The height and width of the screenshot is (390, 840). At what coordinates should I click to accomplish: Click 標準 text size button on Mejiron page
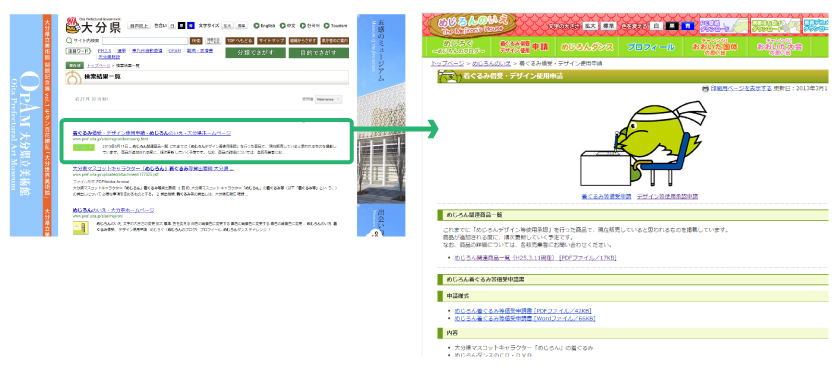[x=608, y=25]
